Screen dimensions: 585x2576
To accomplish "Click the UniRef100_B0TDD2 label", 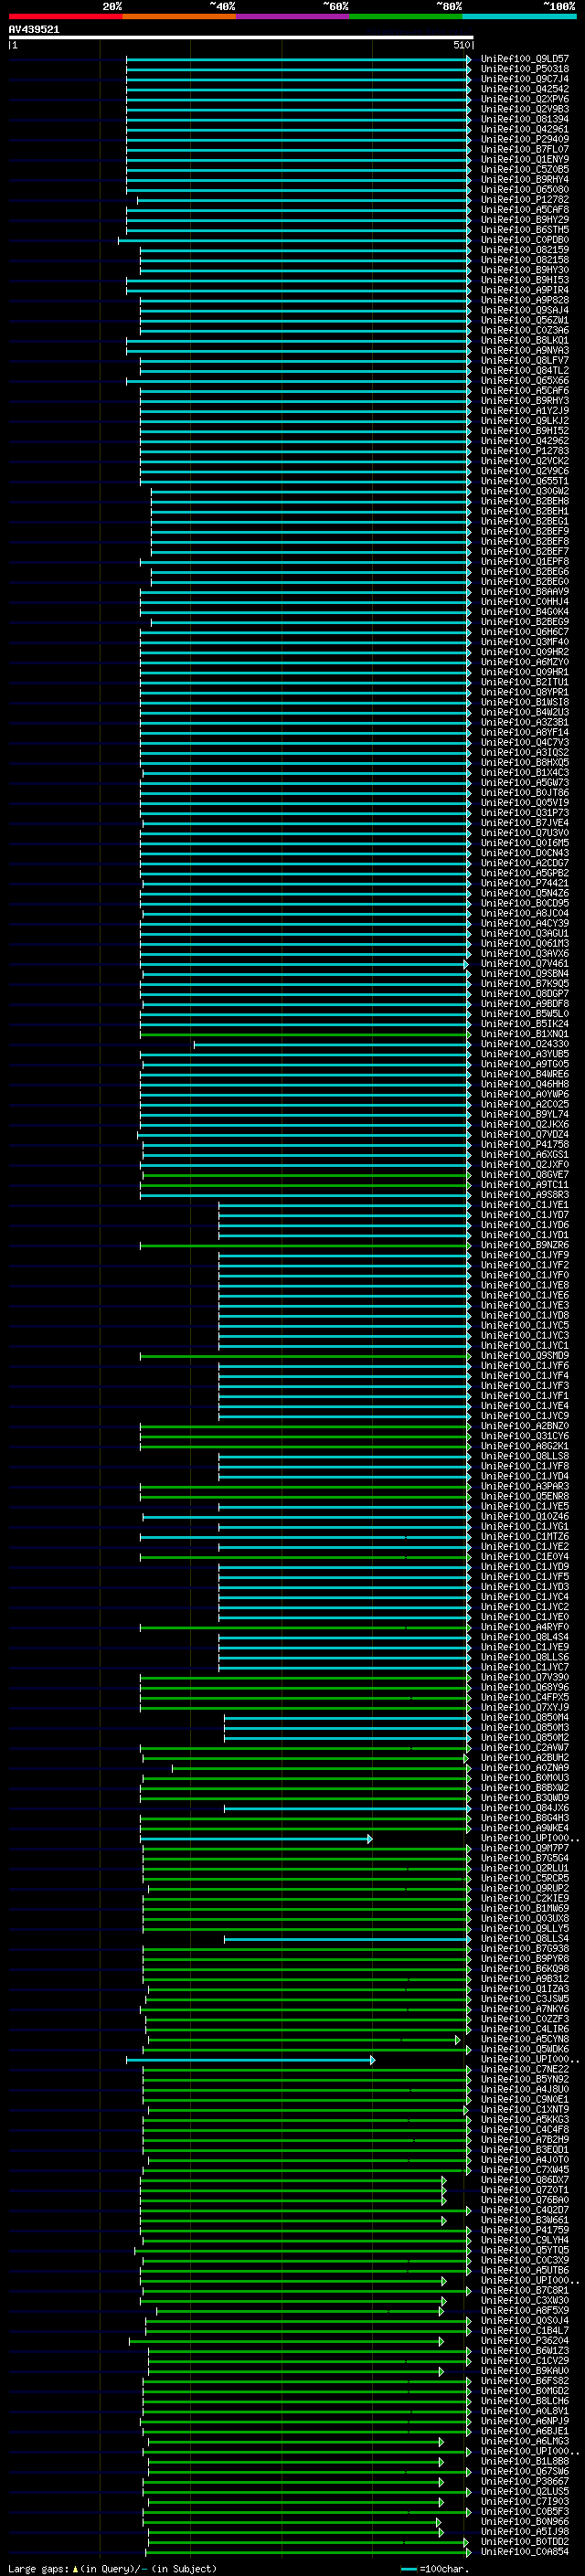I will pyautogui.click(x=524, y=2542).
